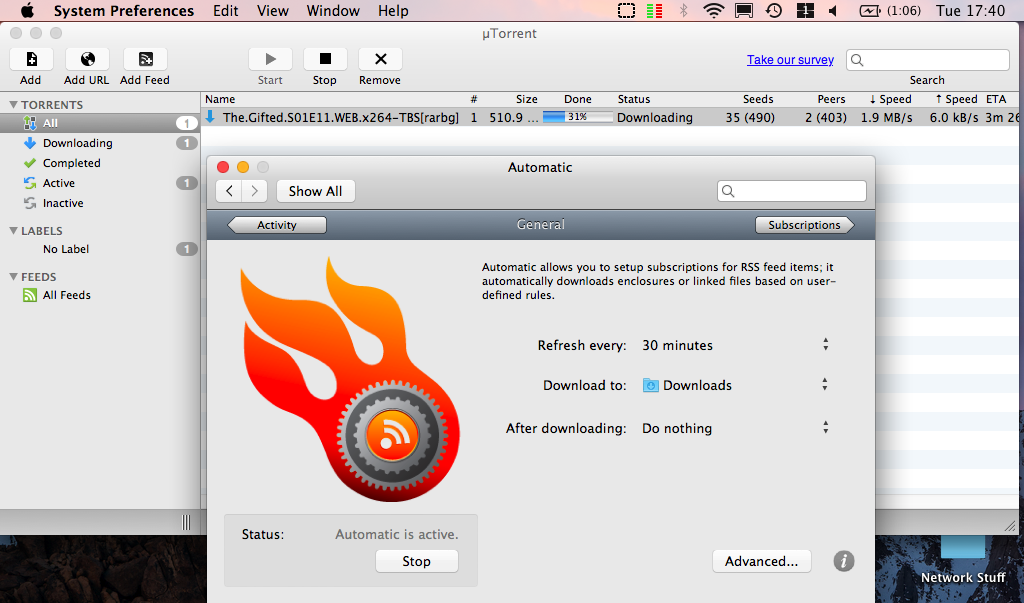Click the Advanced... button
The height and width of the screenshot is (603, 1024).
pos(761,561)
